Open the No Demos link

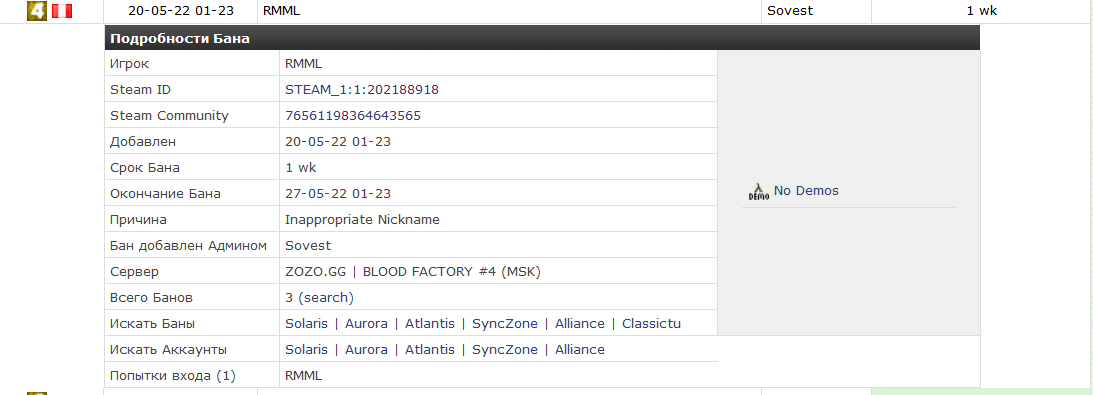(x=806, y=190)
